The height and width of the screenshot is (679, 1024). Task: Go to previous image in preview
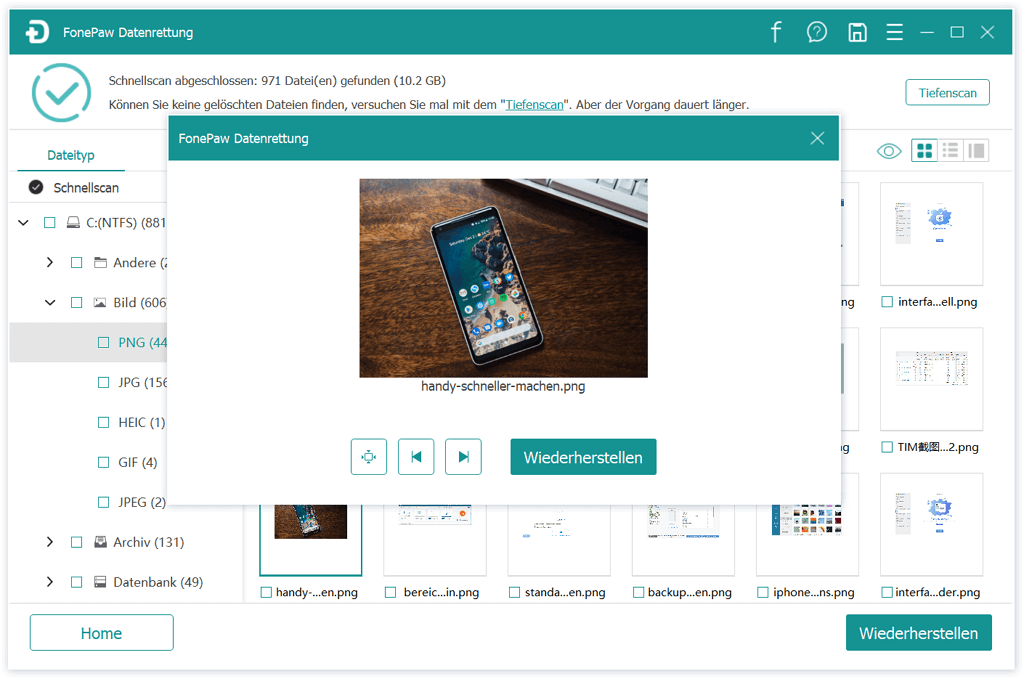[416, 457]
